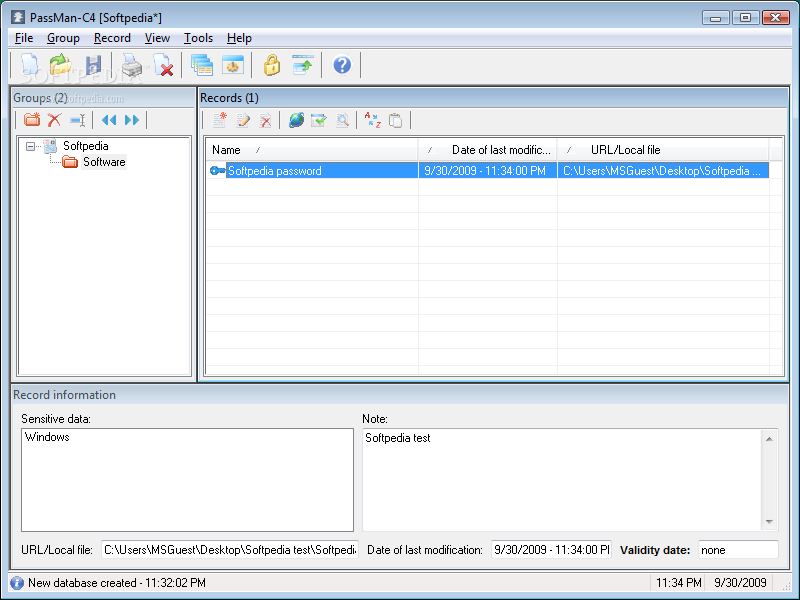Add new record with star document icon
The width and height of the screenshot is (800, 600).
pos(220,120)
